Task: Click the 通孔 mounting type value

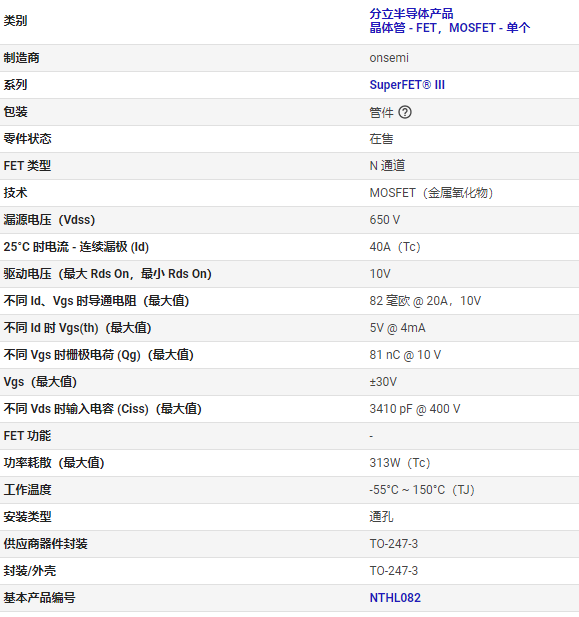Action: [x=381, y=517]
